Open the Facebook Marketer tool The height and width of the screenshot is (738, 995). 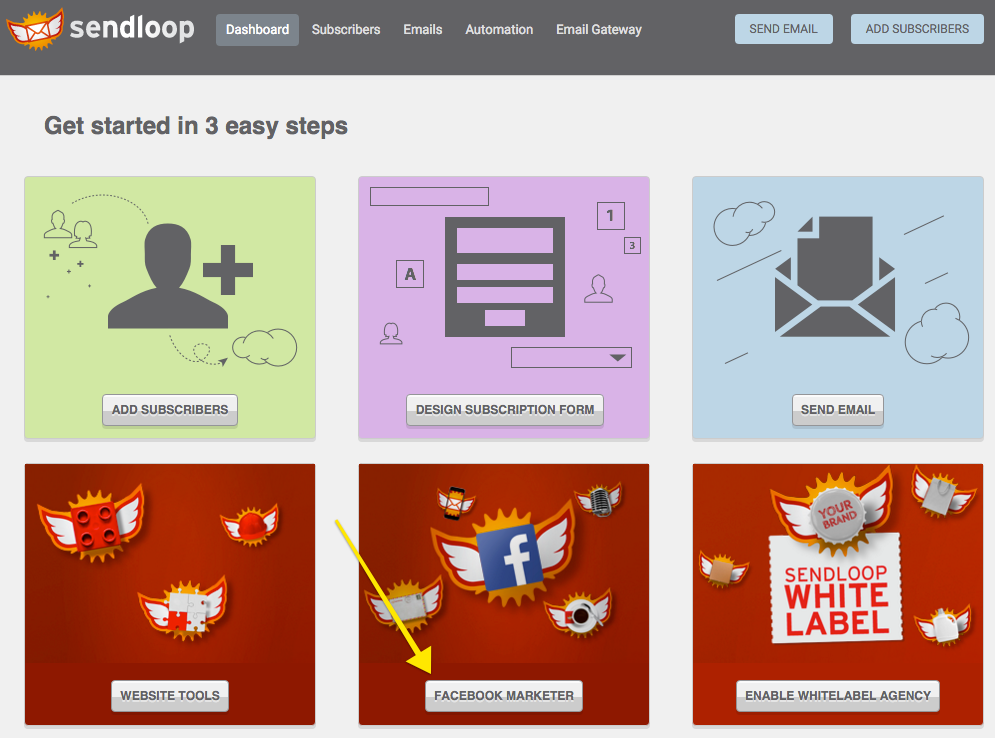pyautogui.click(x=504, y=696)
